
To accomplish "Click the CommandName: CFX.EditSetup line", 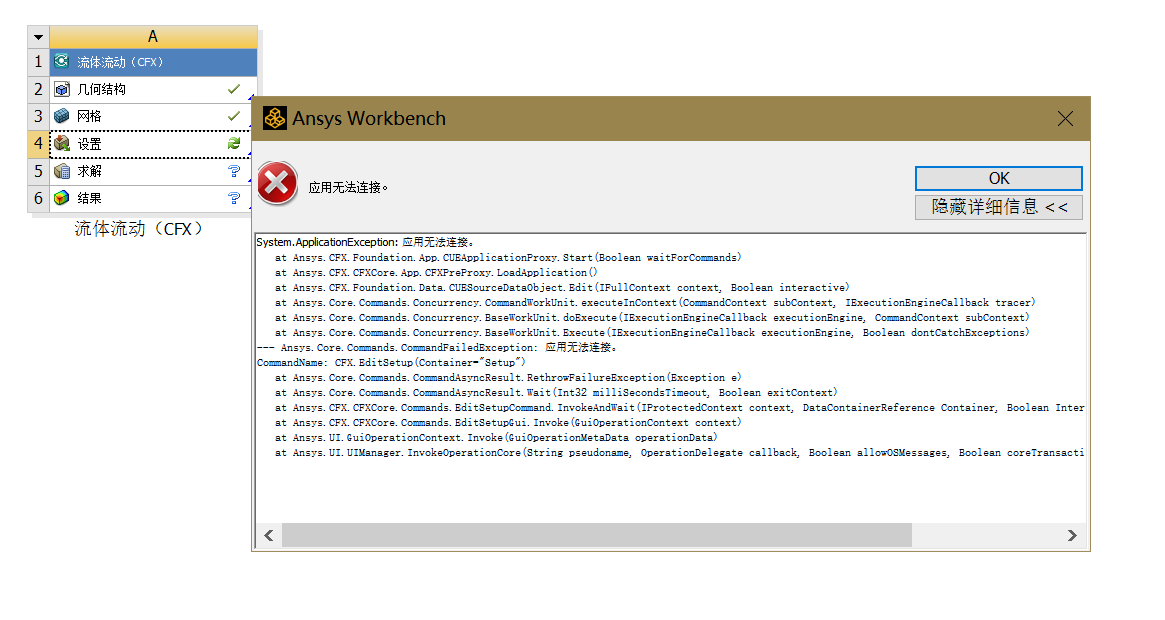I will point(391,363).
